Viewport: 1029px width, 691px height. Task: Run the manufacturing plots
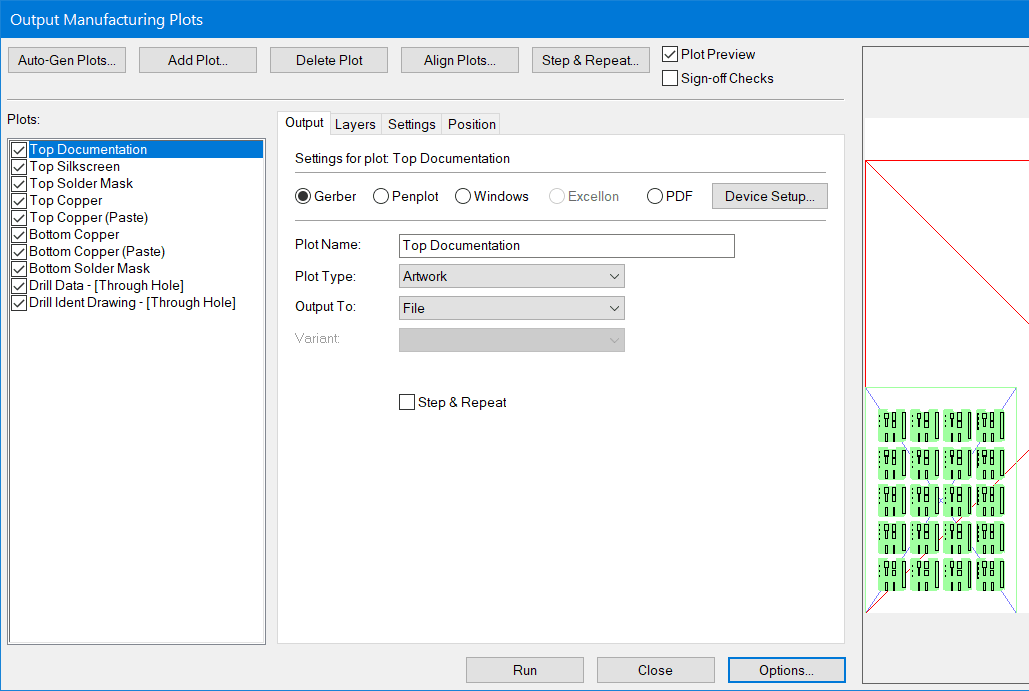(x=525, y=670)
